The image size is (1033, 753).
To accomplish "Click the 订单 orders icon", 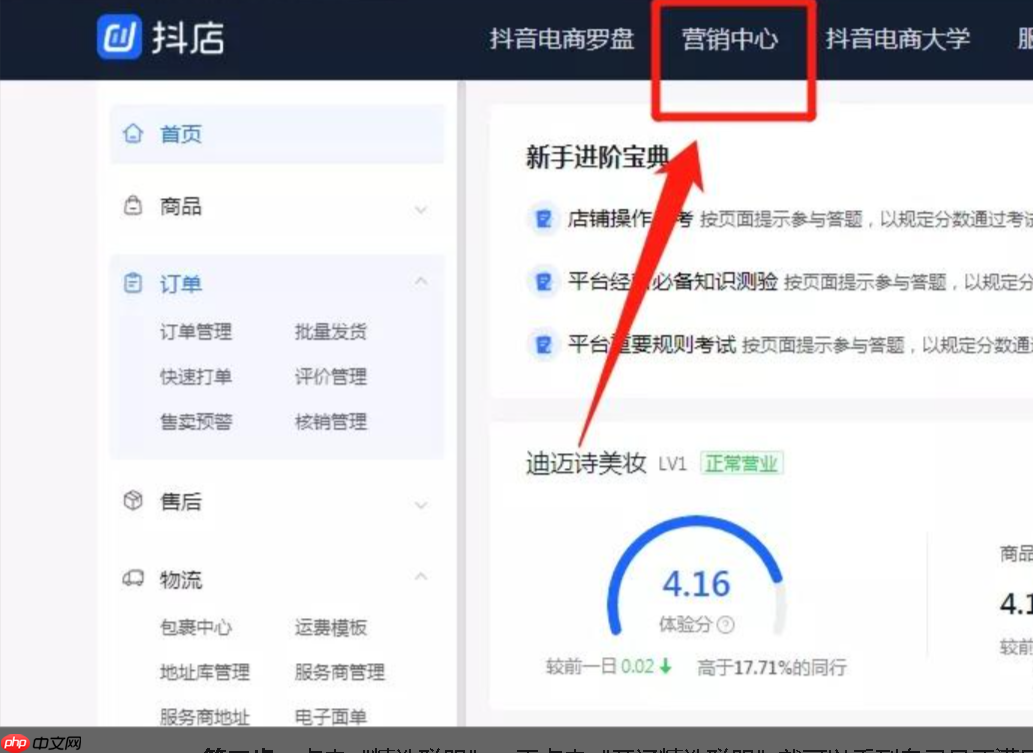I will tap(131, 285).
